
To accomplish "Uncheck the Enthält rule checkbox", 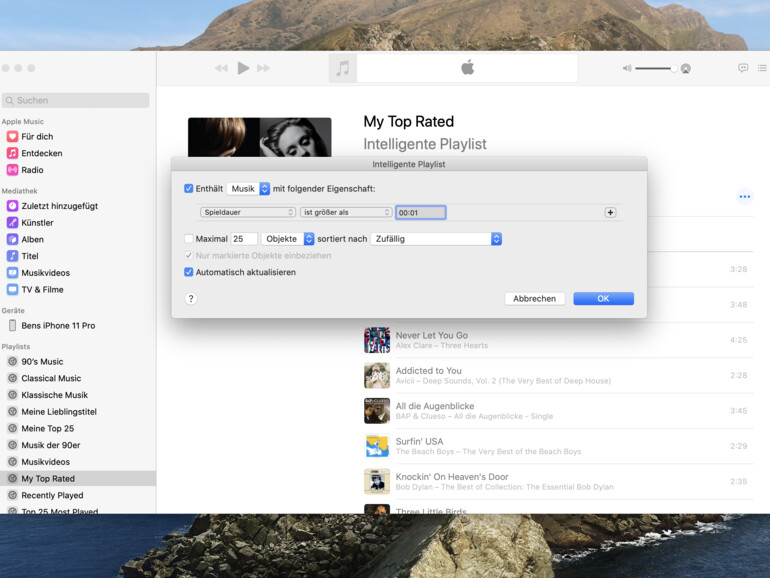I will point(189,188).
